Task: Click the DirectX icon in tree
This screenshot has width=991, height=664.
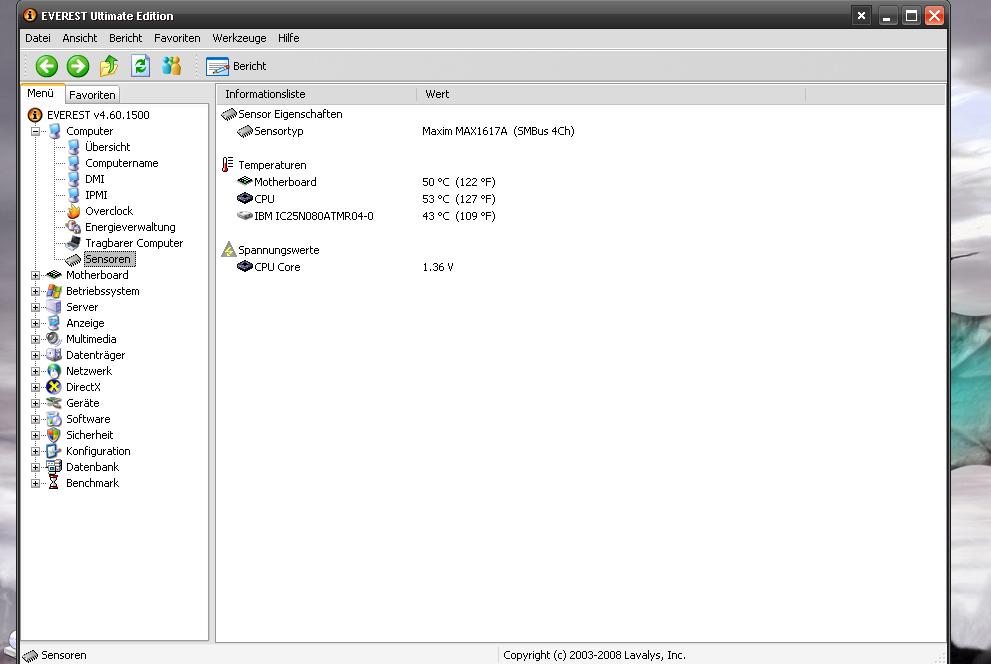Action: [54, 387]
